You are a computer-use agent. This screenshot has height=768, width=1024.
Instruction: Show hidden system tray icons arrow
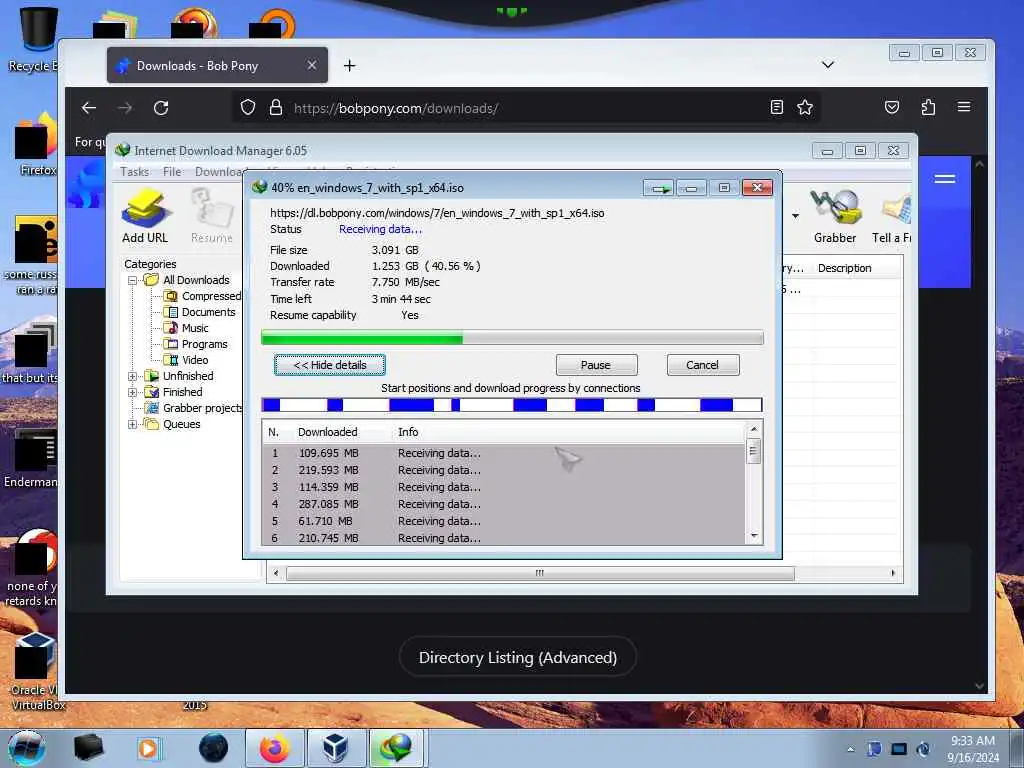coord(850,750)
